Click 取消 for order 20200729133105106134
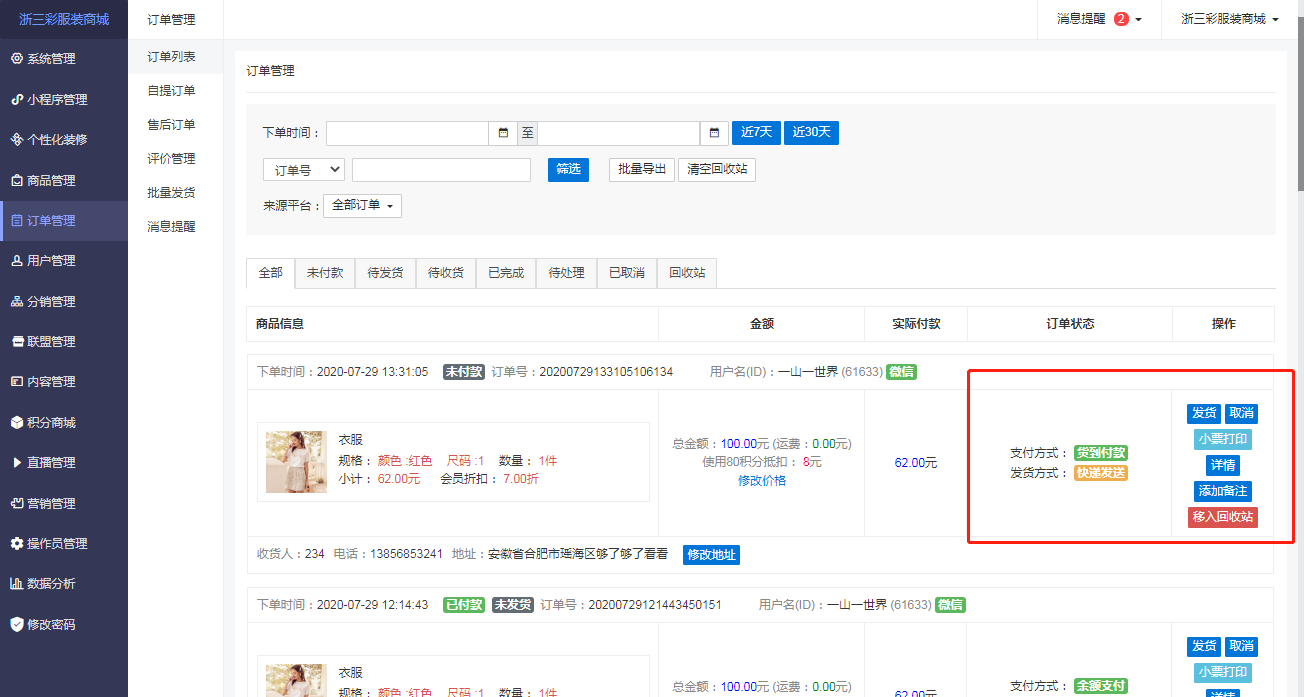This screenshot has width=1304, height=697. pos(1241,413)
